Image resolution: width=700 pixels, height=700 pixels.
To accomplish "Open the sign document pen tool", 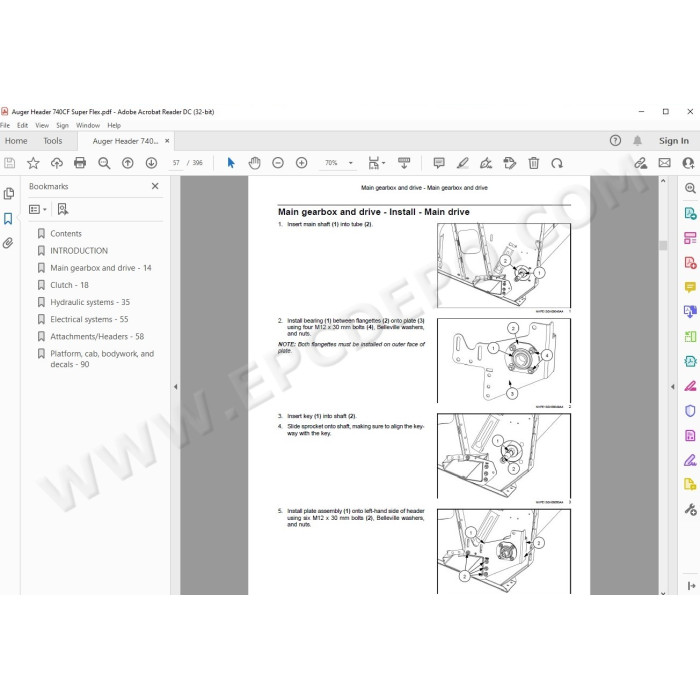I will [486, 163].
